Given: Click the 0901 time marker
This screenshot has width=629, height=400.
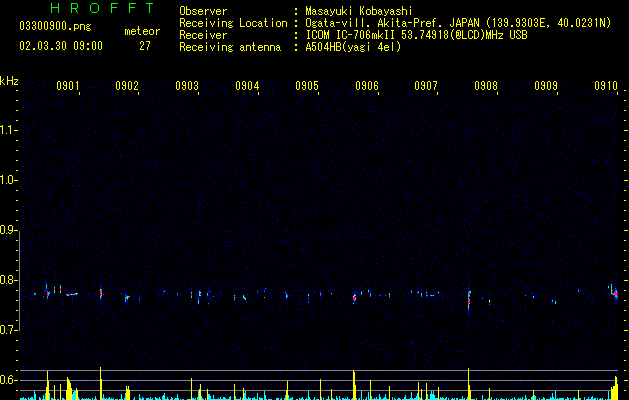Looking at the screenshot, I should (67, 86).
